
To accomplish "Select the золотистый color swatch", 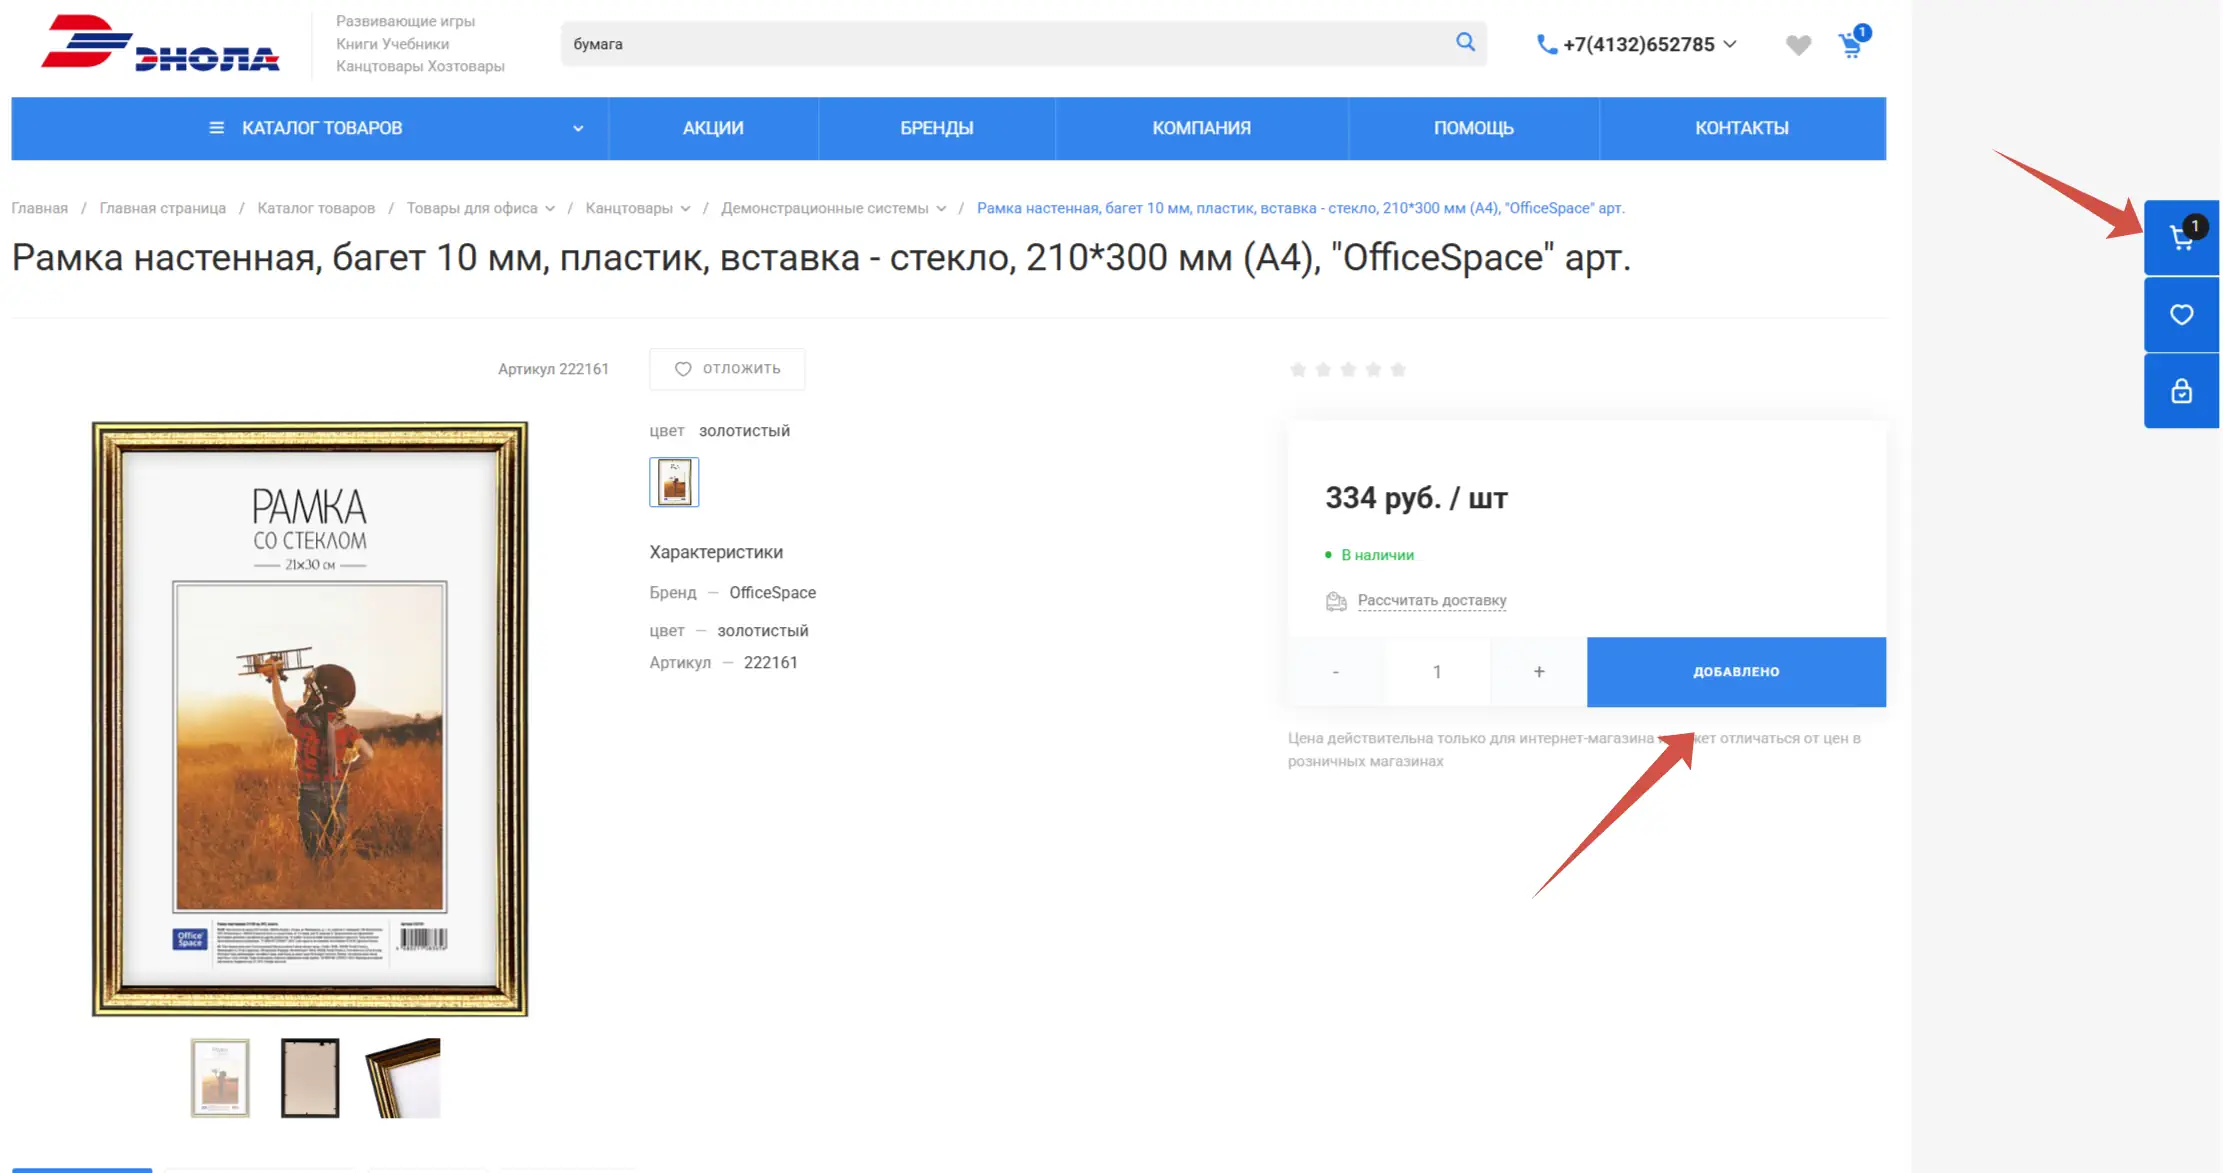I will point(674,483).
